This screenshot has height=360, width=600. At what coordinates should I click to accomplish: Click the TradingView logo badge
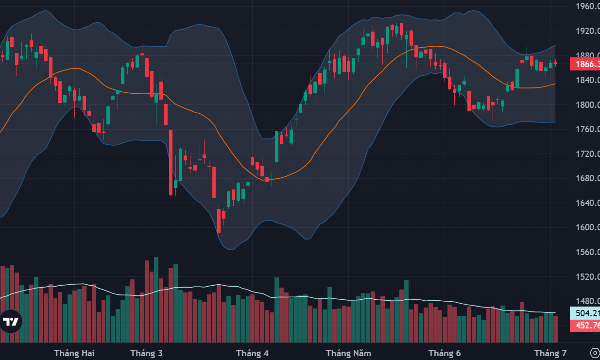(x=10, y=322)
